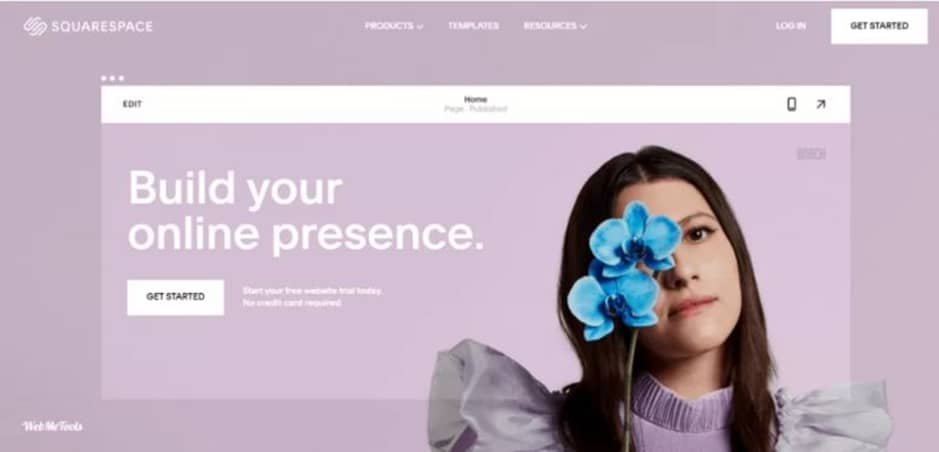Click top-right Get Started button
This screenshot has height=452, width=939.
pyautogui.click(x=879, y=26)
